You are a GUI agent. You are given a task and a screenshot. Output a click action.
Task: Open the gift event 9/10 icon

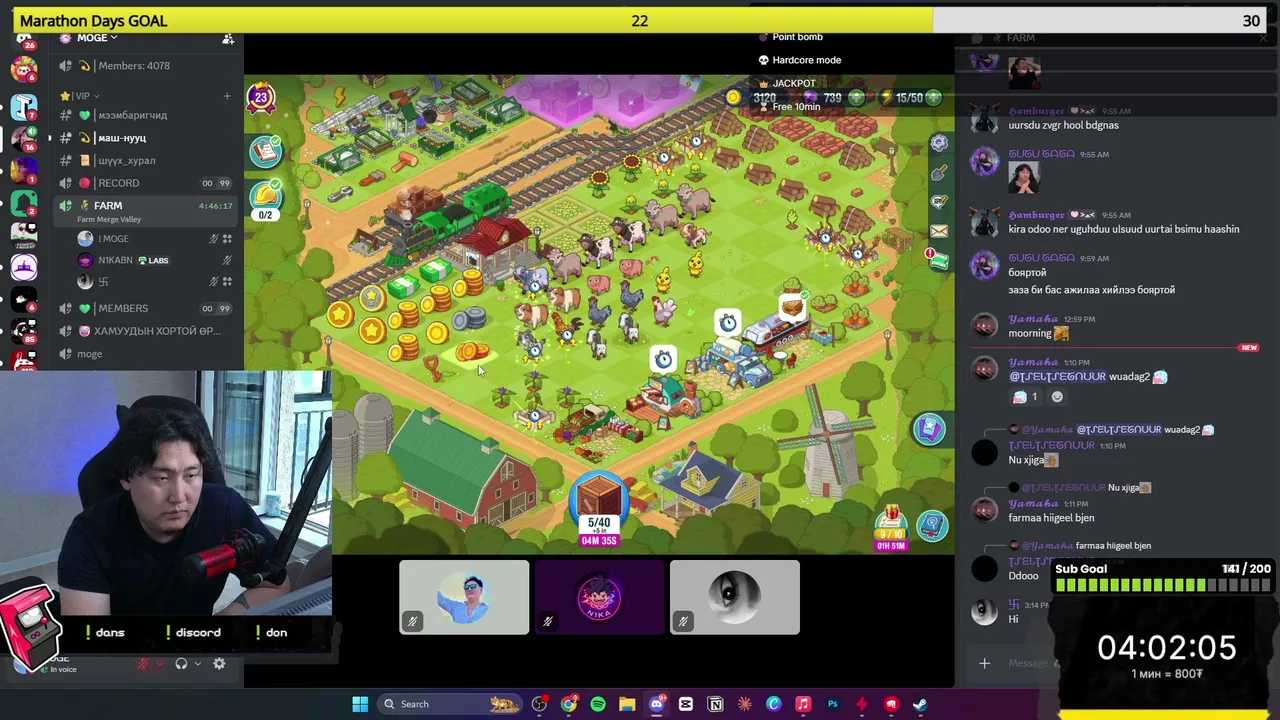coord(890,529)
